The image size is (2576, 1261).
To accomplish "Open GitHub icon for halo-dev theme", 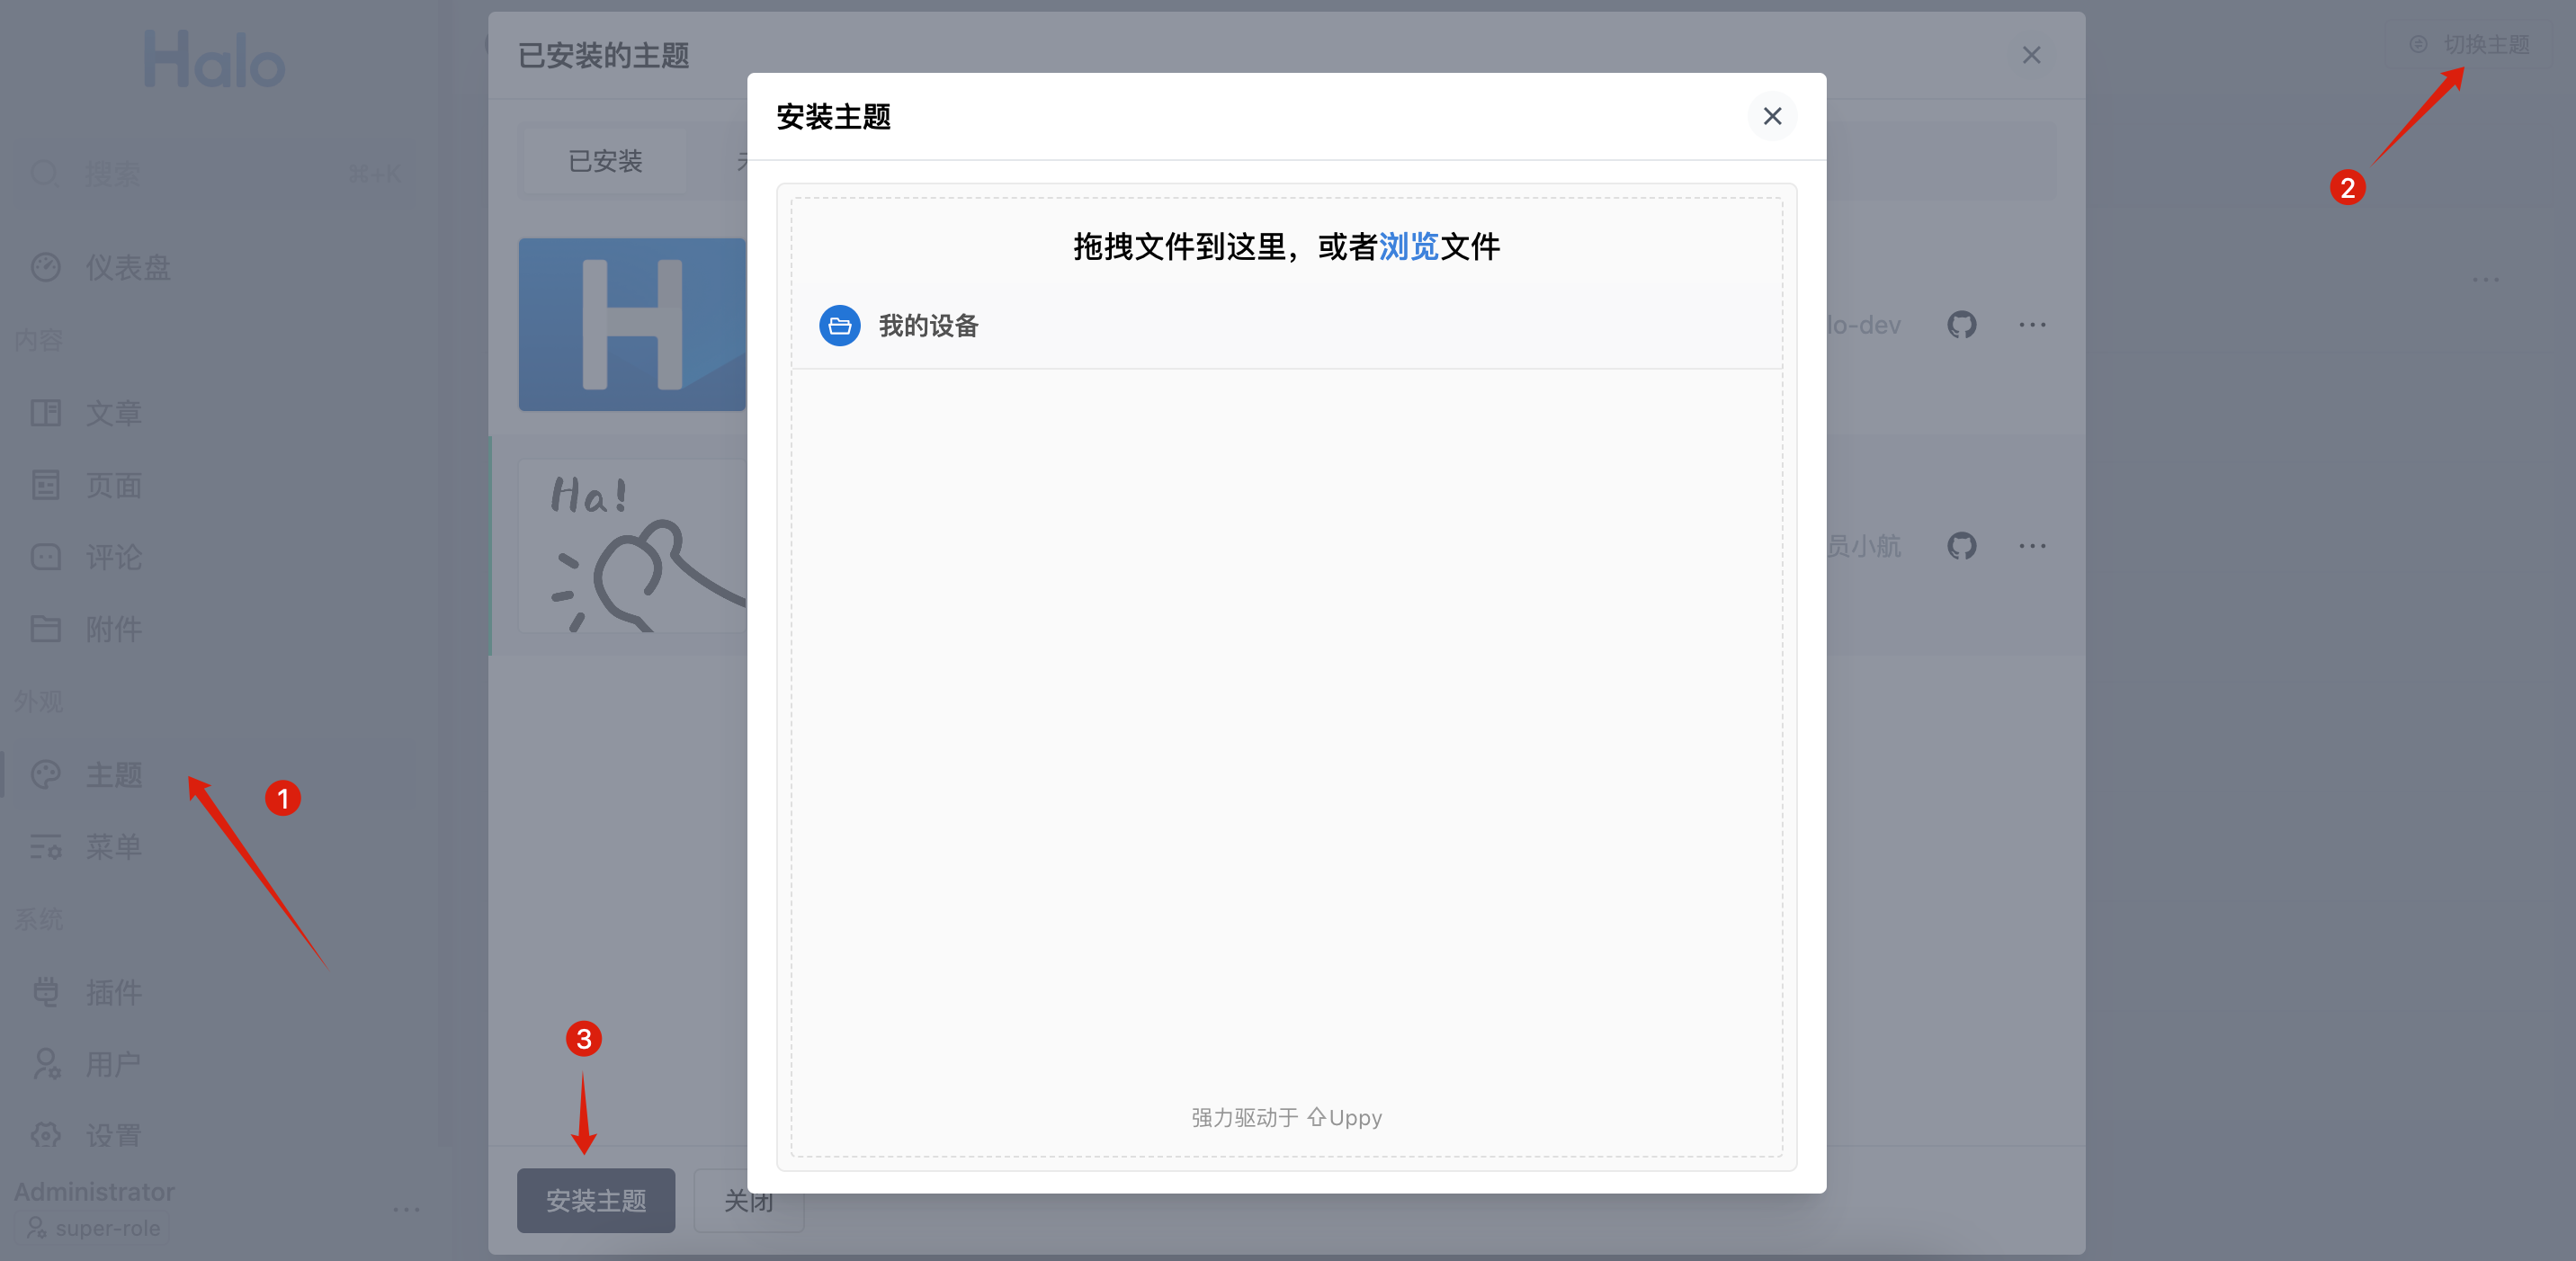I will click(1961, 325).
